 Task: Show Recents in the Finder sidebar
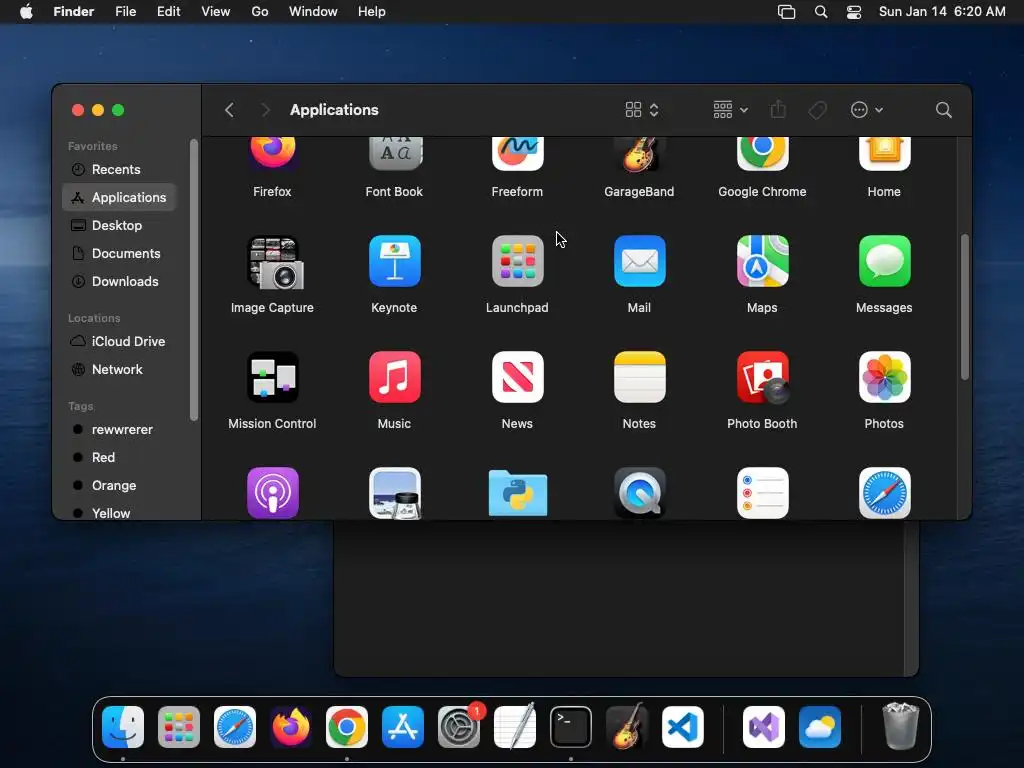119,169
